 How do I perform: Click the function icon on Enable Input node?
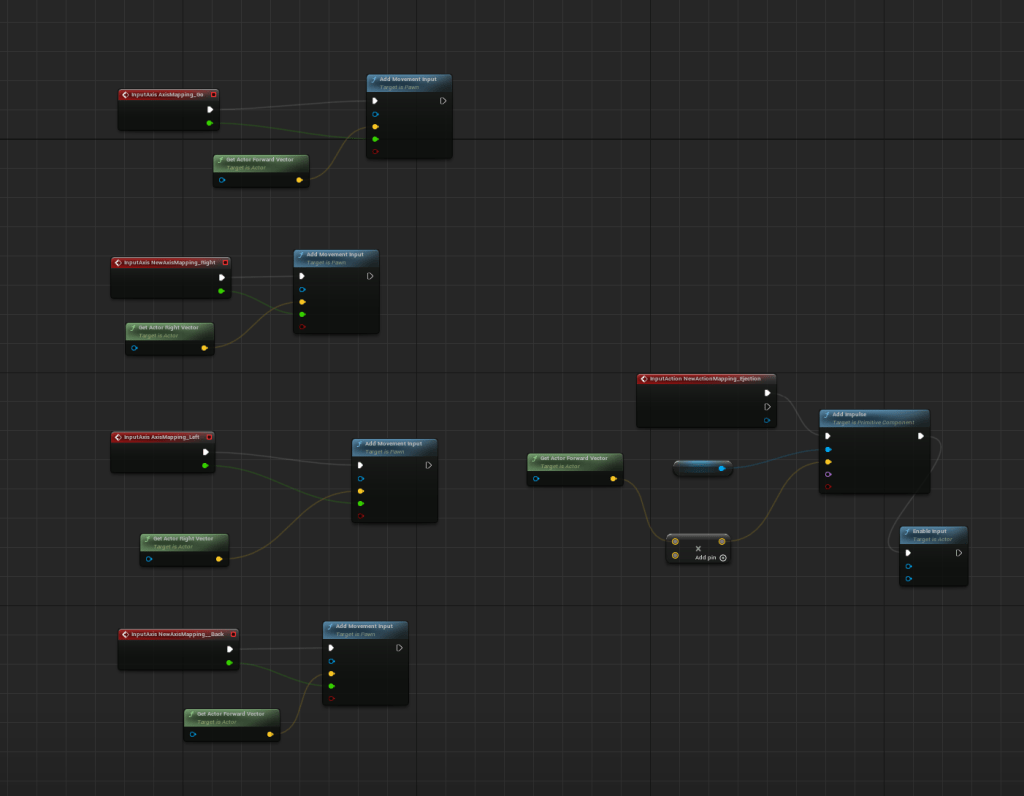point(906,531)
